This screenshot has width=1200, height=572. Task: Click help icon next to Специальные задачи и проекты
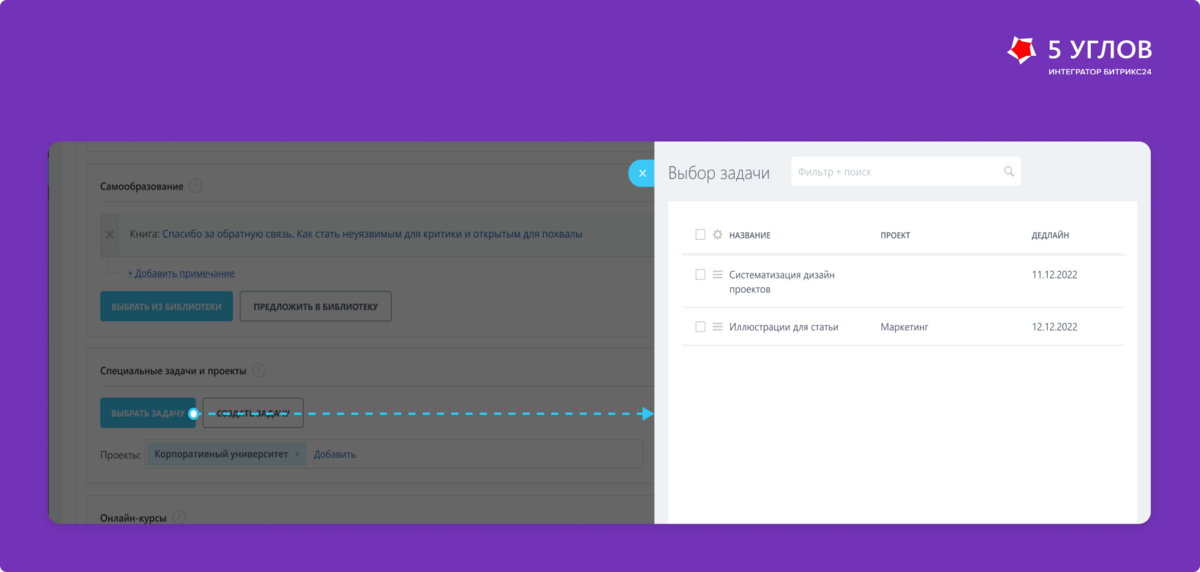[259, 370]
